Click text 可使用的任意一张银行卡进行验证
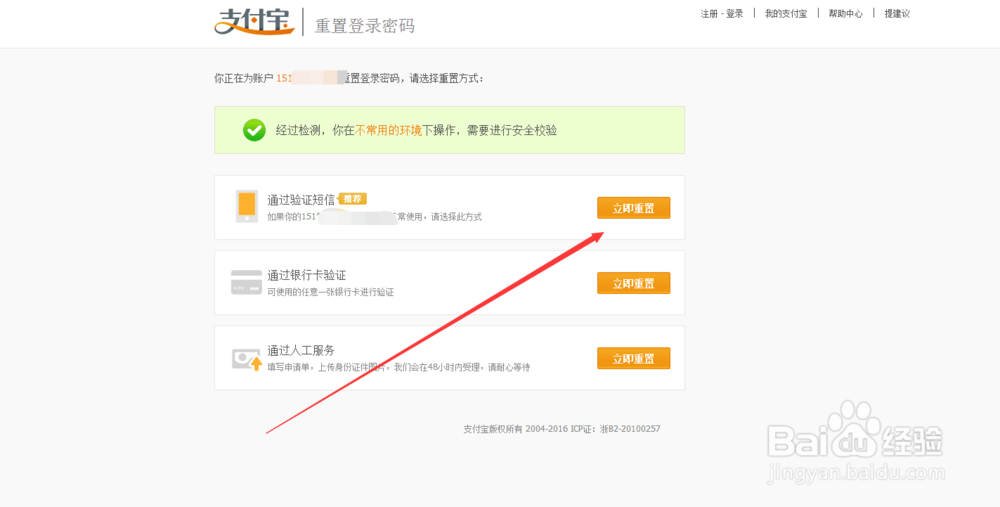Viewport: 1000px width, 507px height. coord(330,292)
